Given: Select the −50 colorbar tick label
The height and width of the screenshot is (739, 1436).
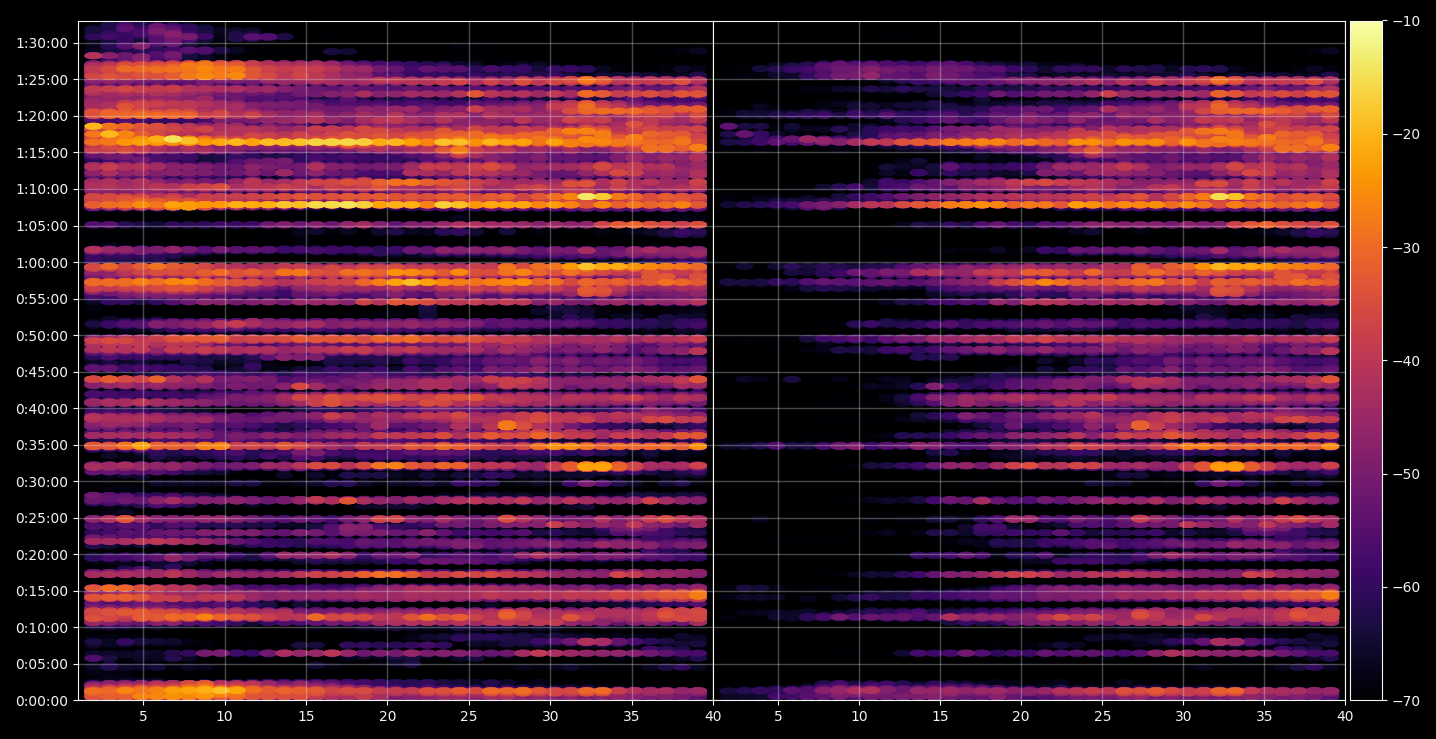Looking at the screenshot, I should click(1404, 474).
